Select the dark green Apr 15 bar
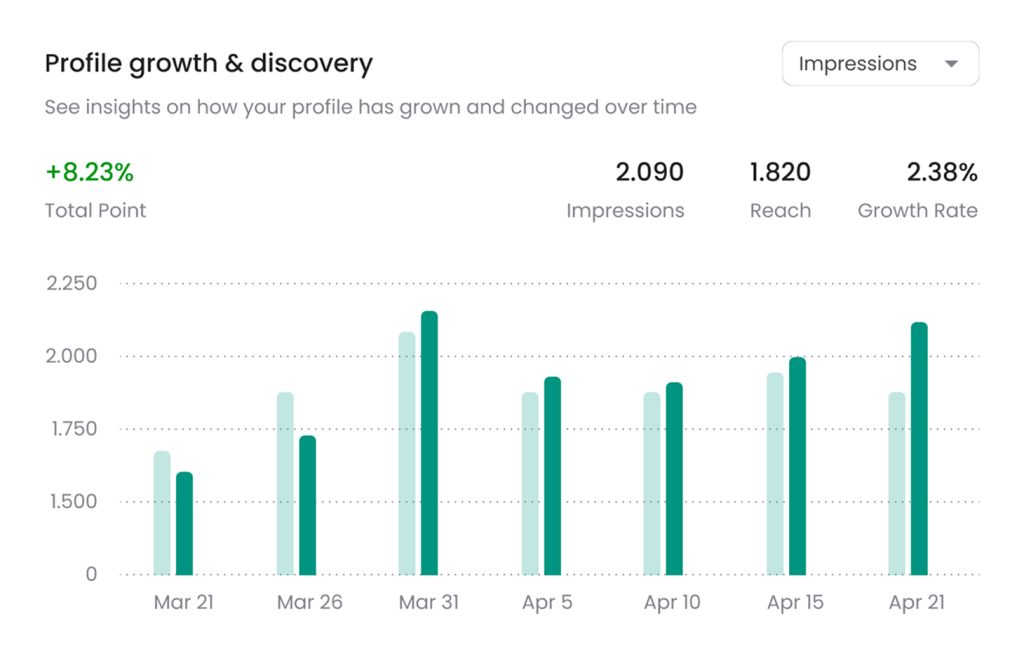1024x661 pixels. 797,466
